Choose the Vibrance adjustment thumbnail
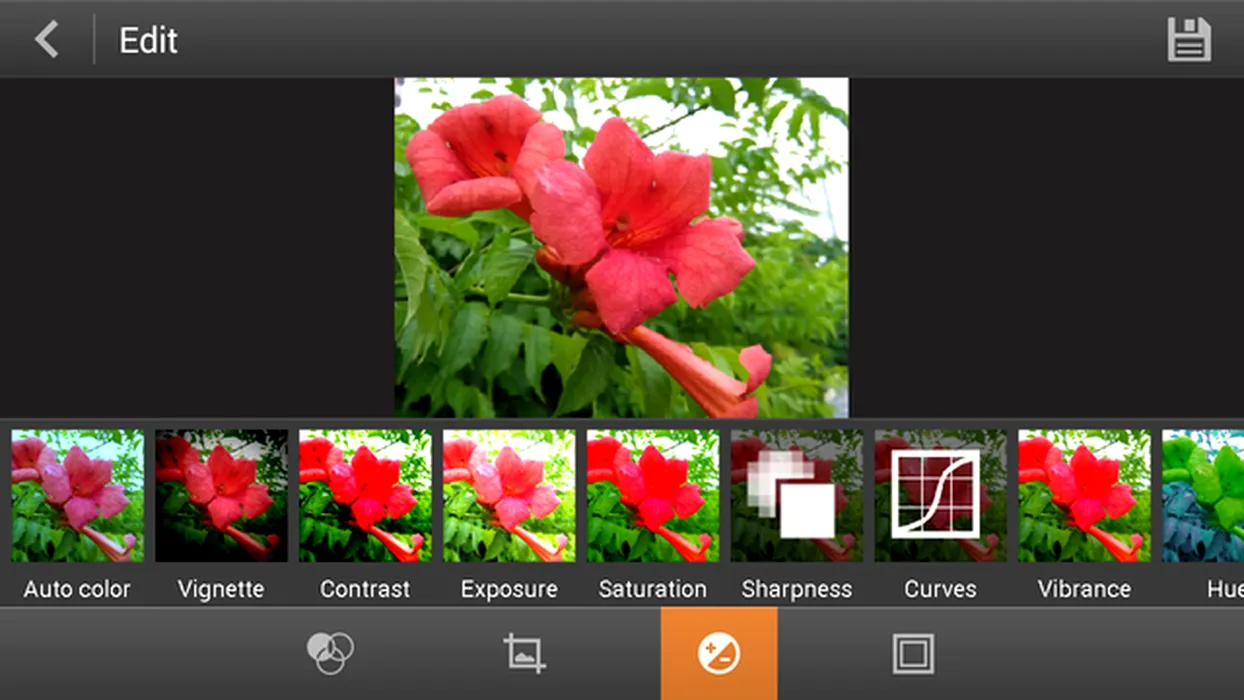 click(1085, 496)
